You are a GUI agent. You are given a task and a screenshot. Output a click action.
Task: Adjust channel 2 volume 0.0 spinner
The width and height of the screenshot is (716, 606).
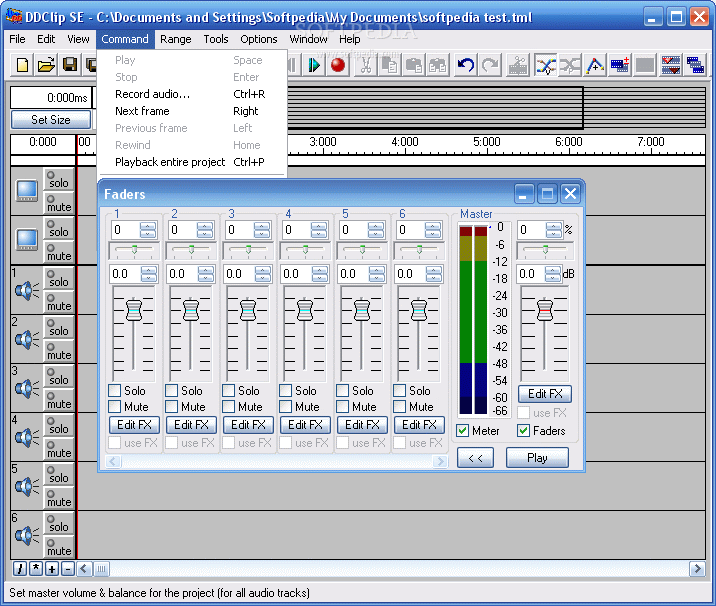(206, 274)
